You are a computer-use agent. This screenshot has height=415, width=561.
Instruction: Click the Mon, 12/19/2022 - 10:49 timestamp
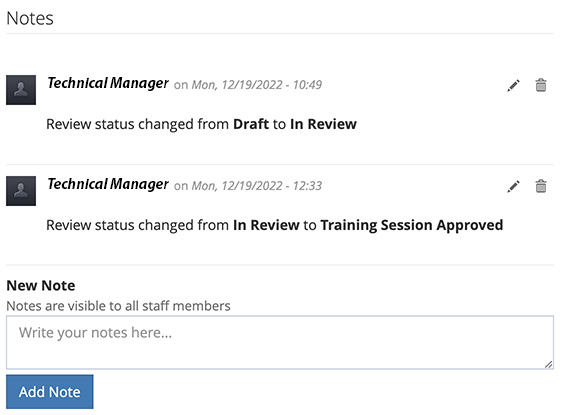tap(257, 85)
